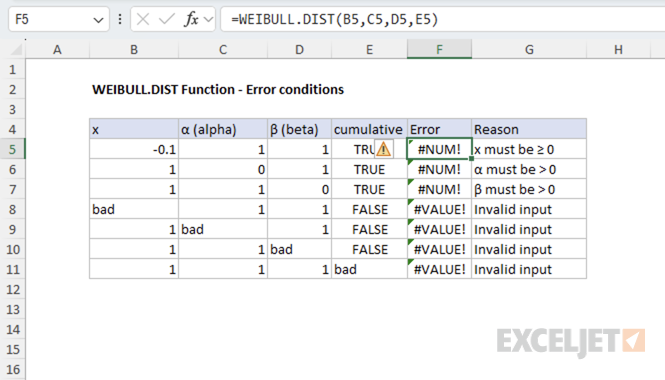Select the #VALUE! cell in row 8
The image size is (665, 380).
(439, 210)
